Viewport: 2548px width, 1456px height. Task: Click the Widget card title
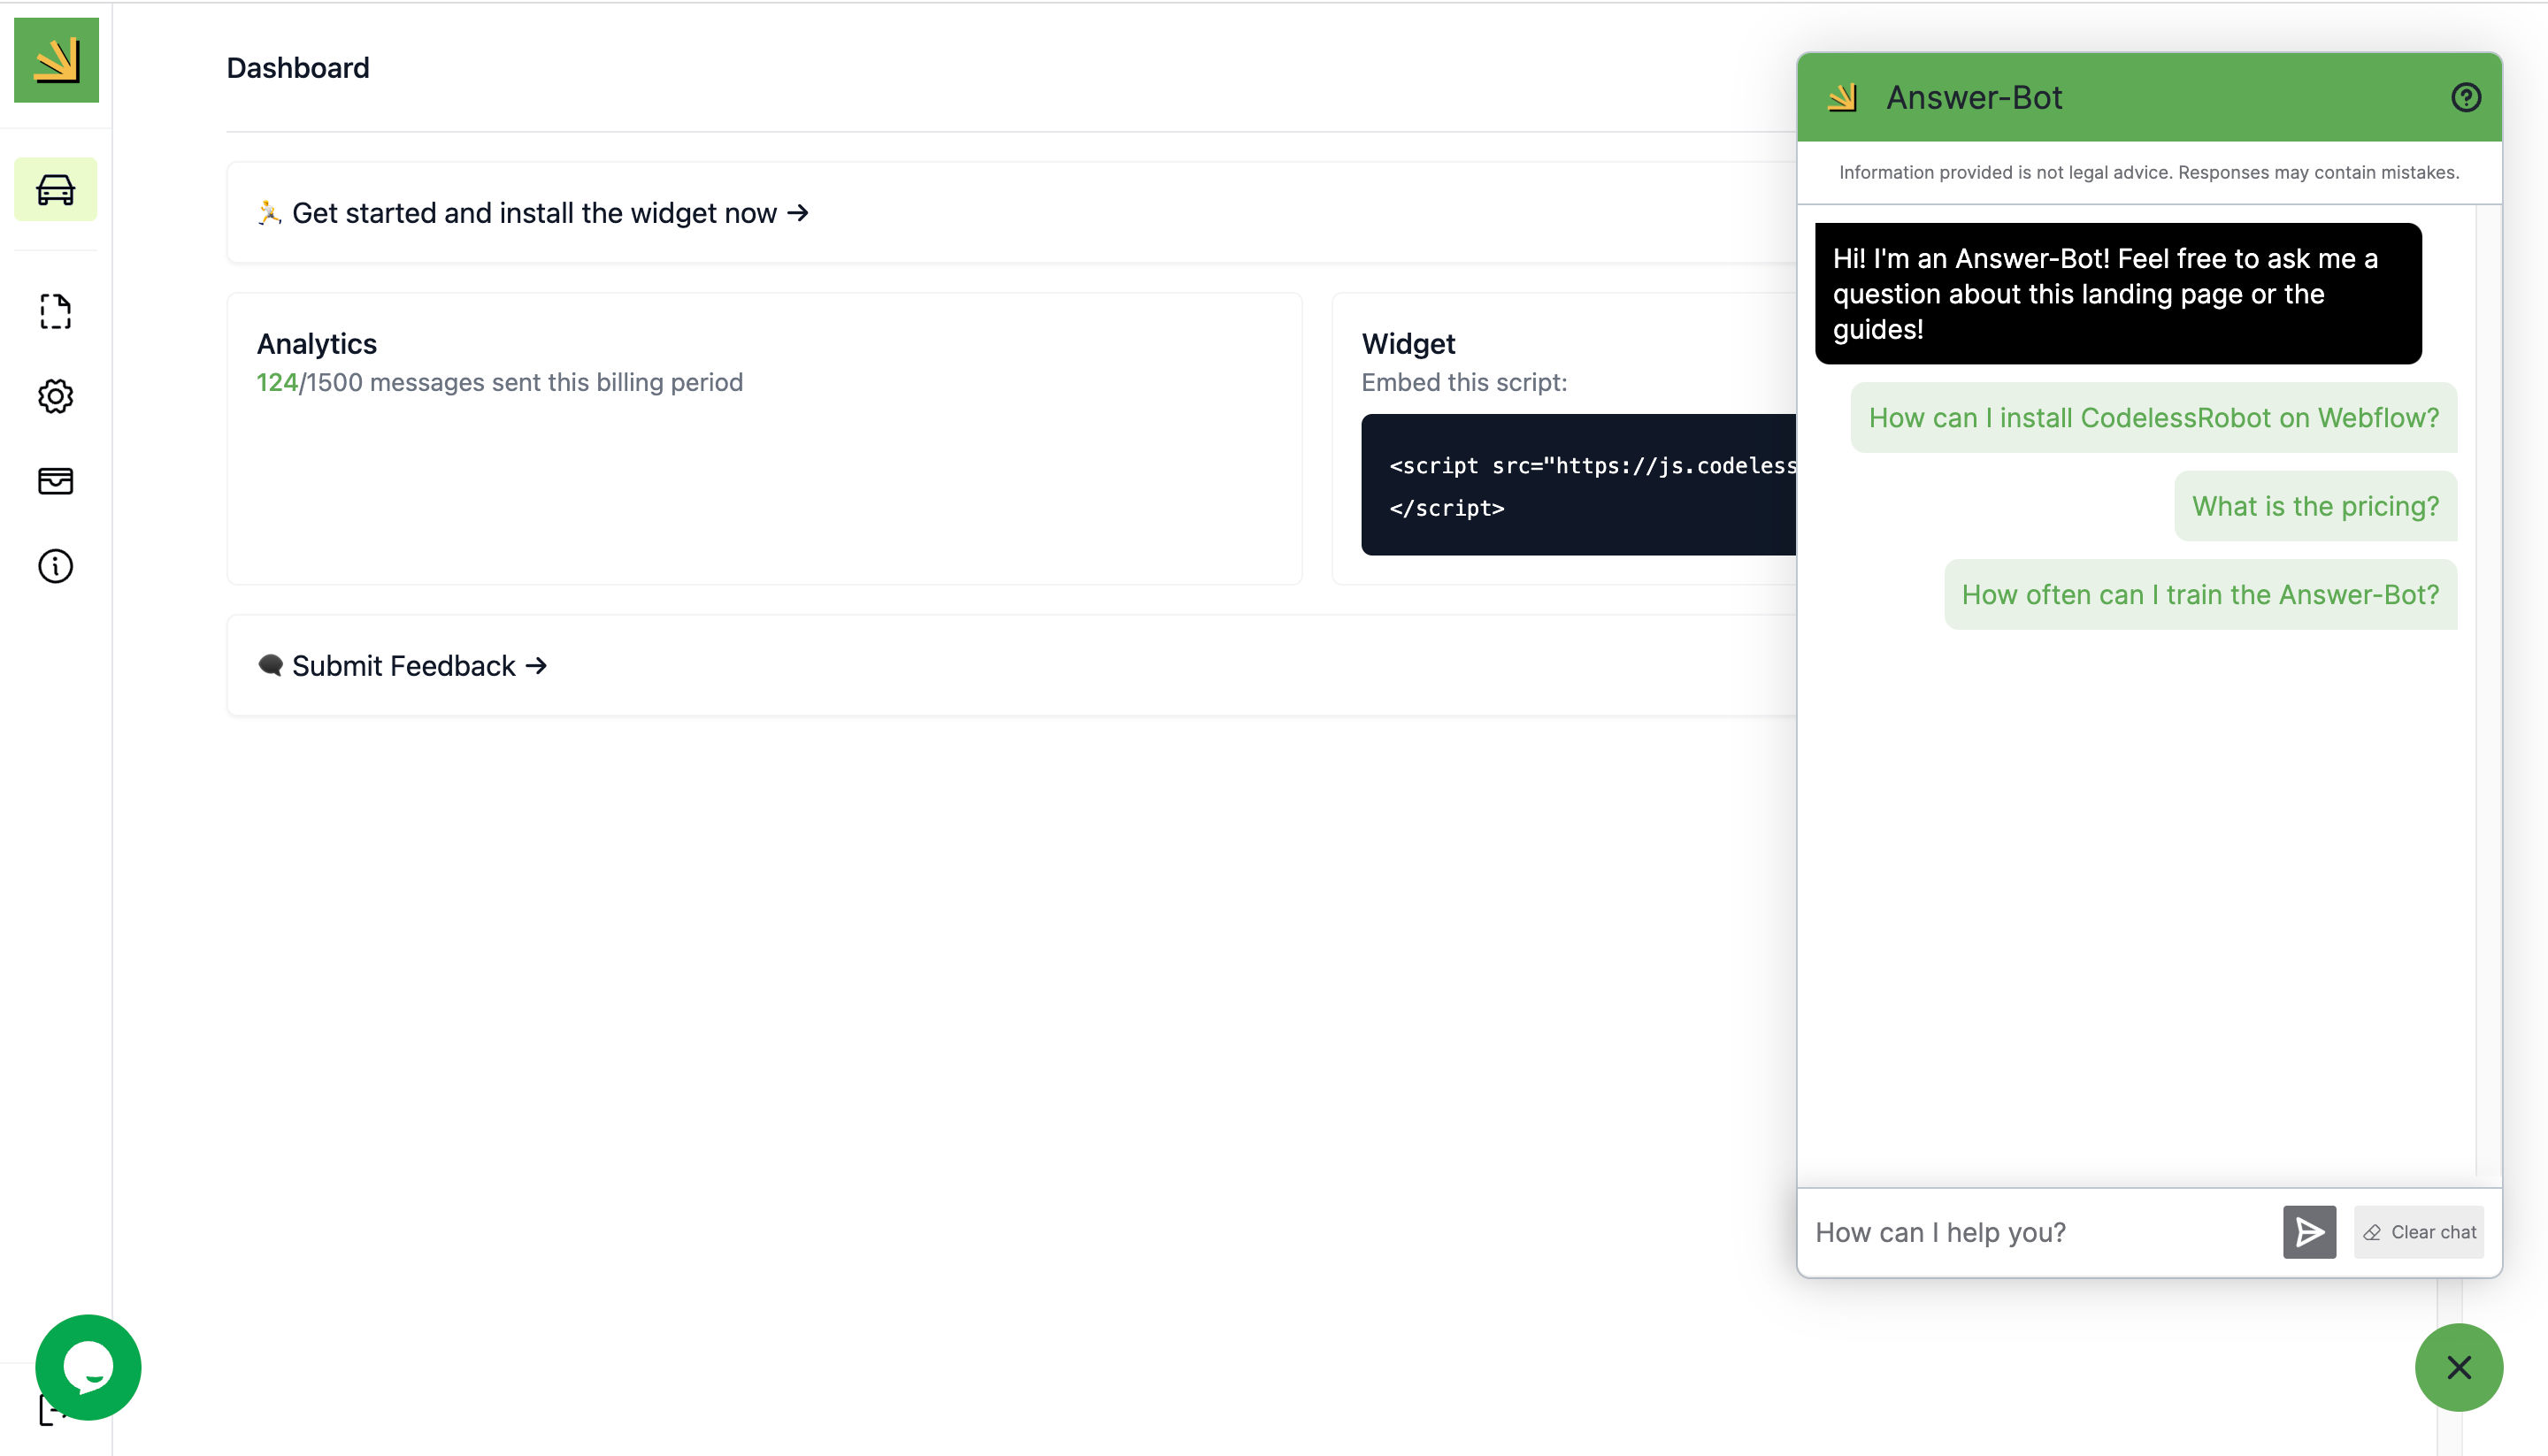click(x=1408, y=343)
